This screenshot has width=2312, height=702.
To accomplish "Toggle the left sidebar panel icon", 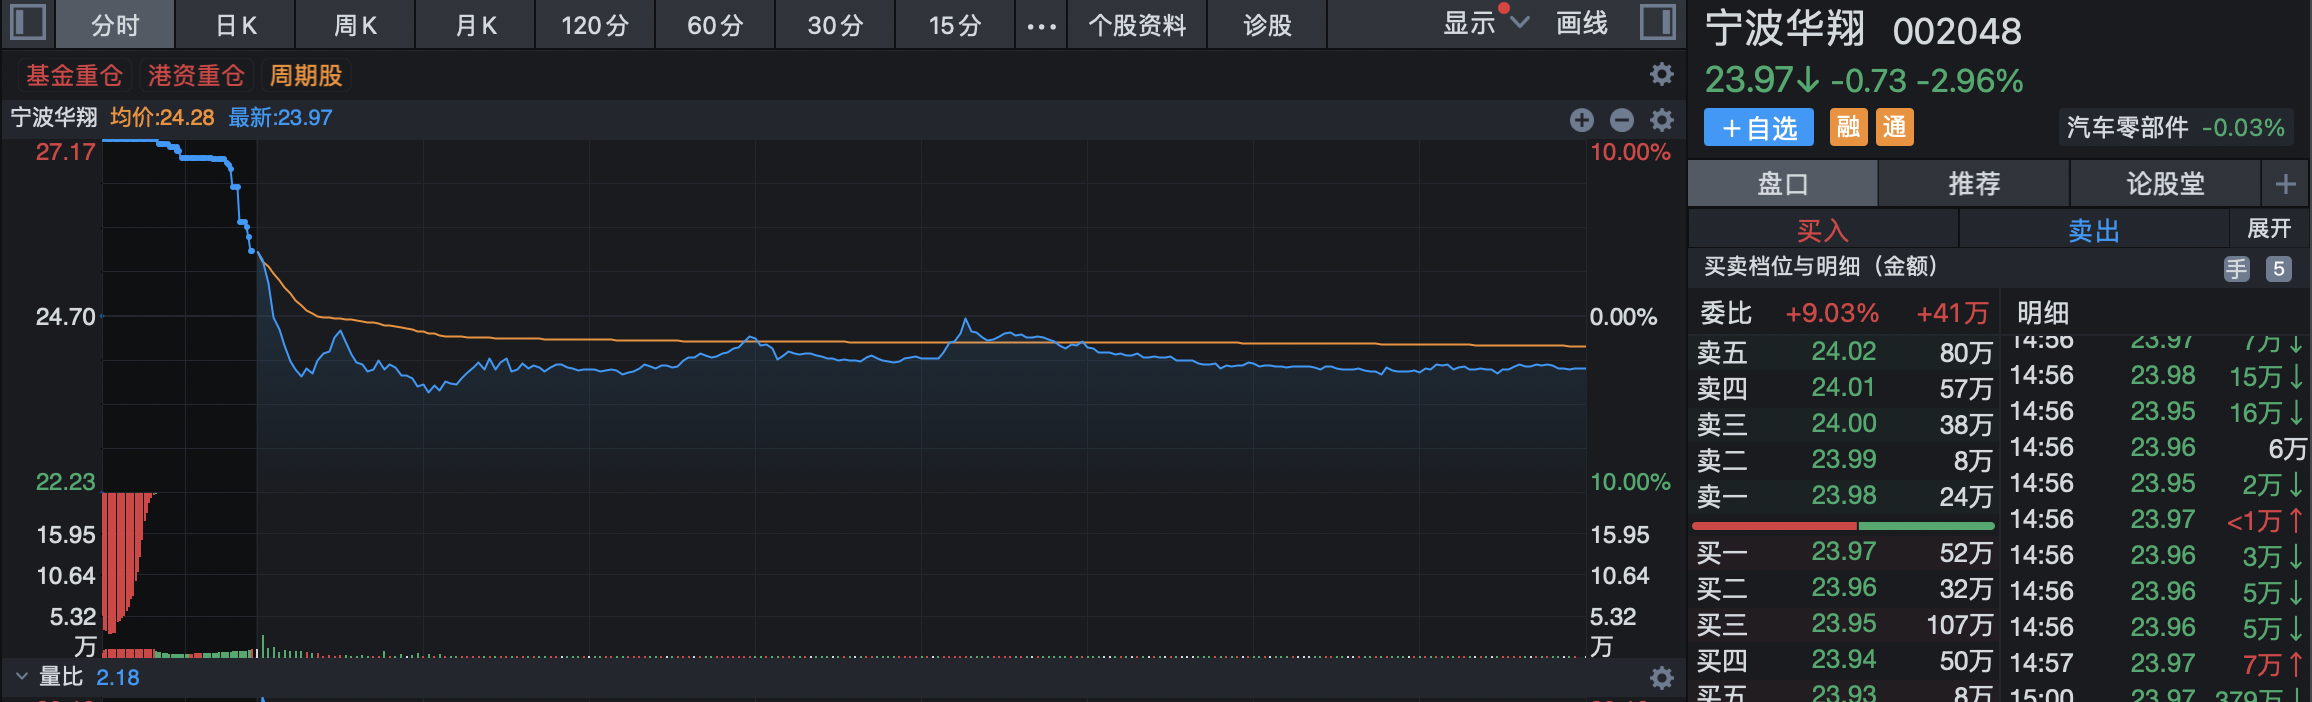I will 28,22.
